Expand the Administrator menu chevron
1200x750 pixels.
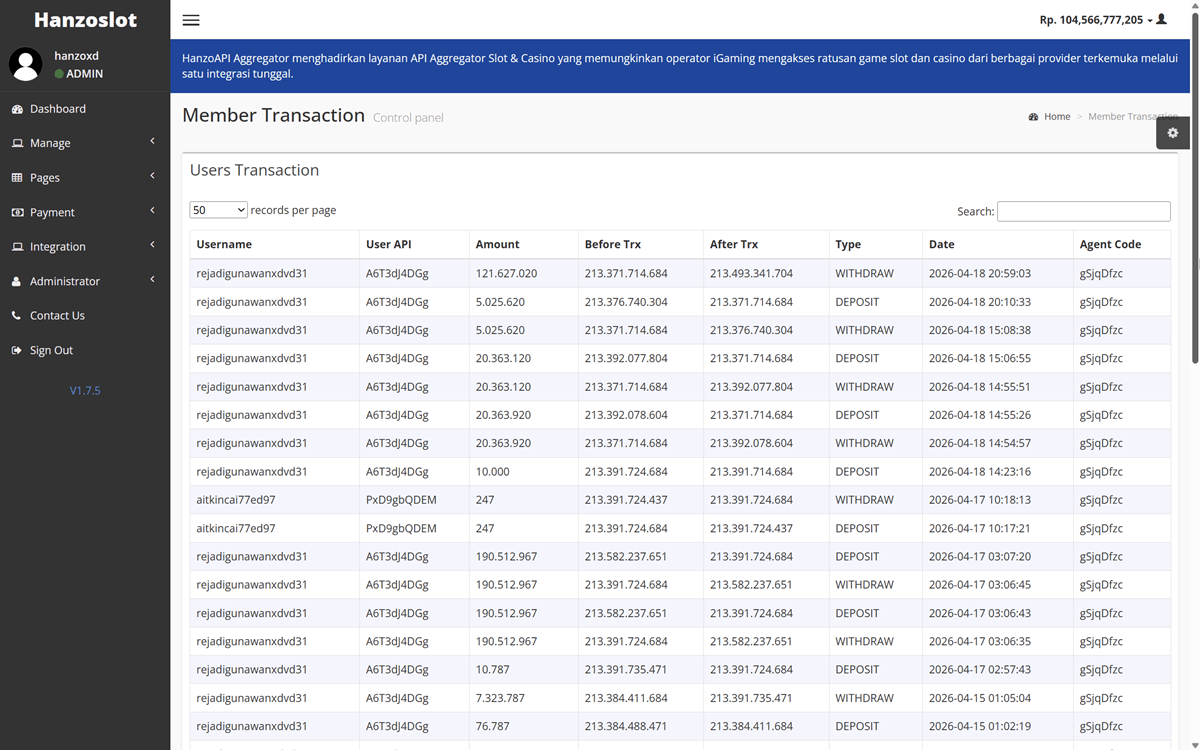[x=152, y=280]
